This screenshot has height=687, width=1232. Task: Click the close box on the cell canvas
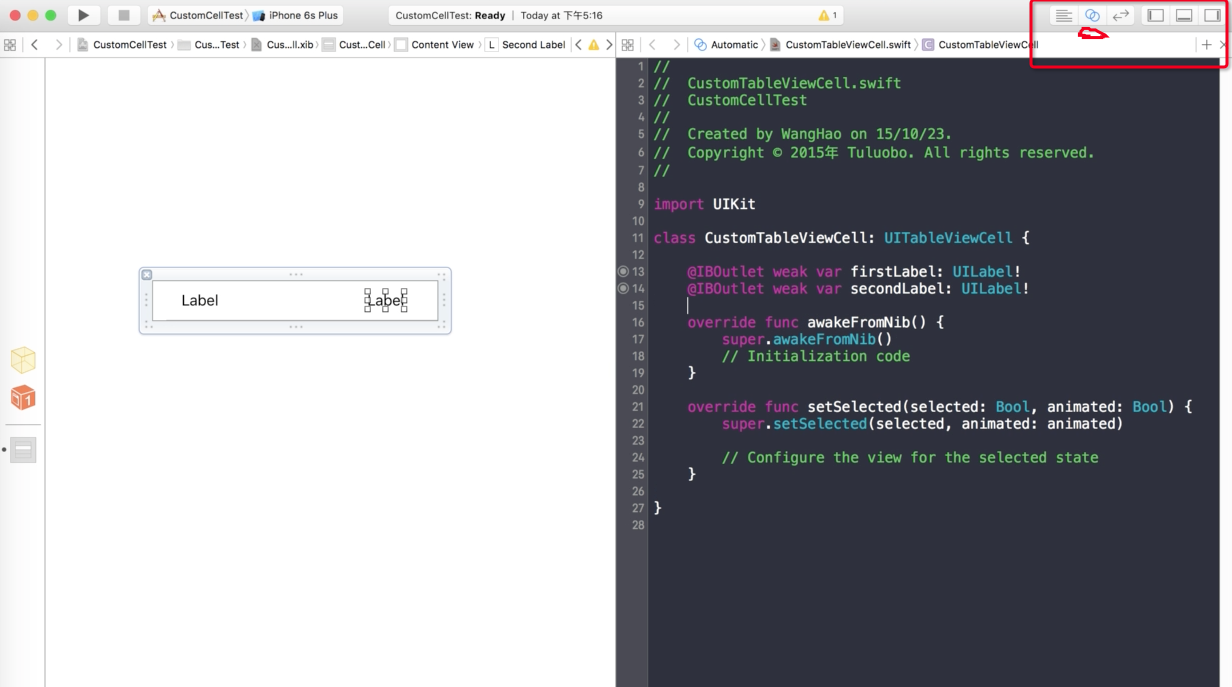point(146,275)
